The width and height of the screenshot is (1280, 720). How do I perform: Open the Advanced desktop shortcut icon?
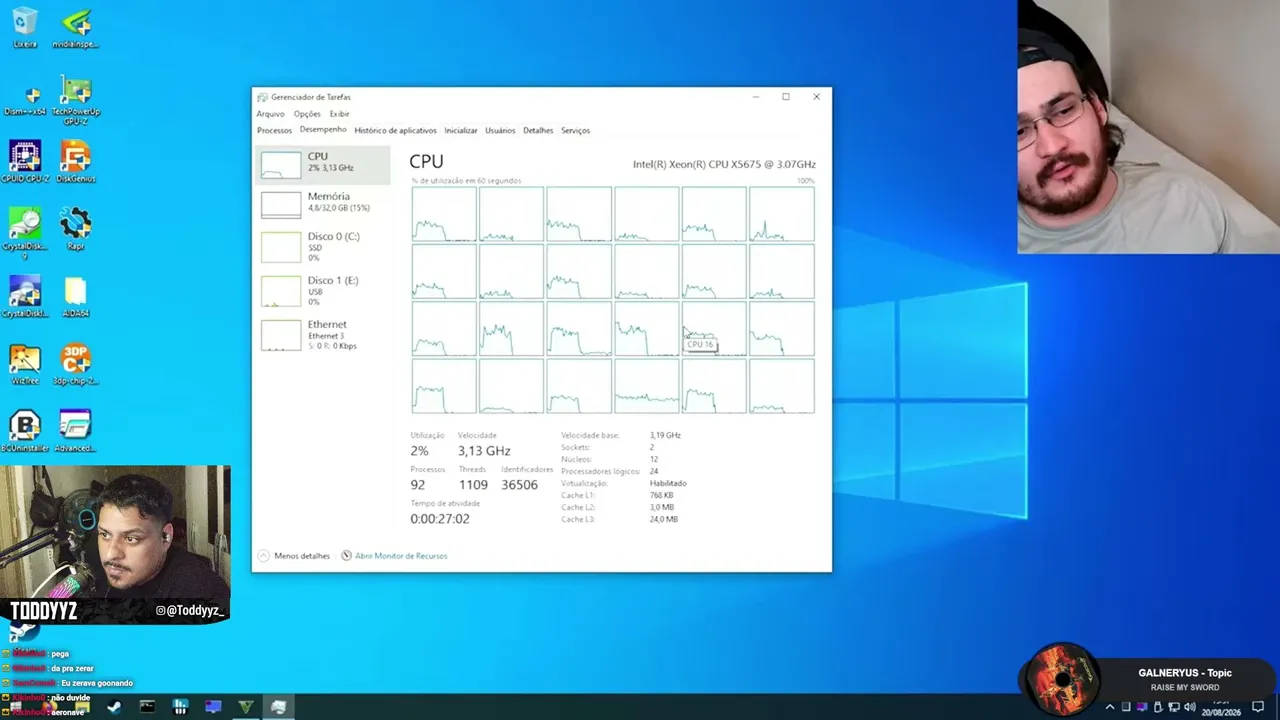76,431
